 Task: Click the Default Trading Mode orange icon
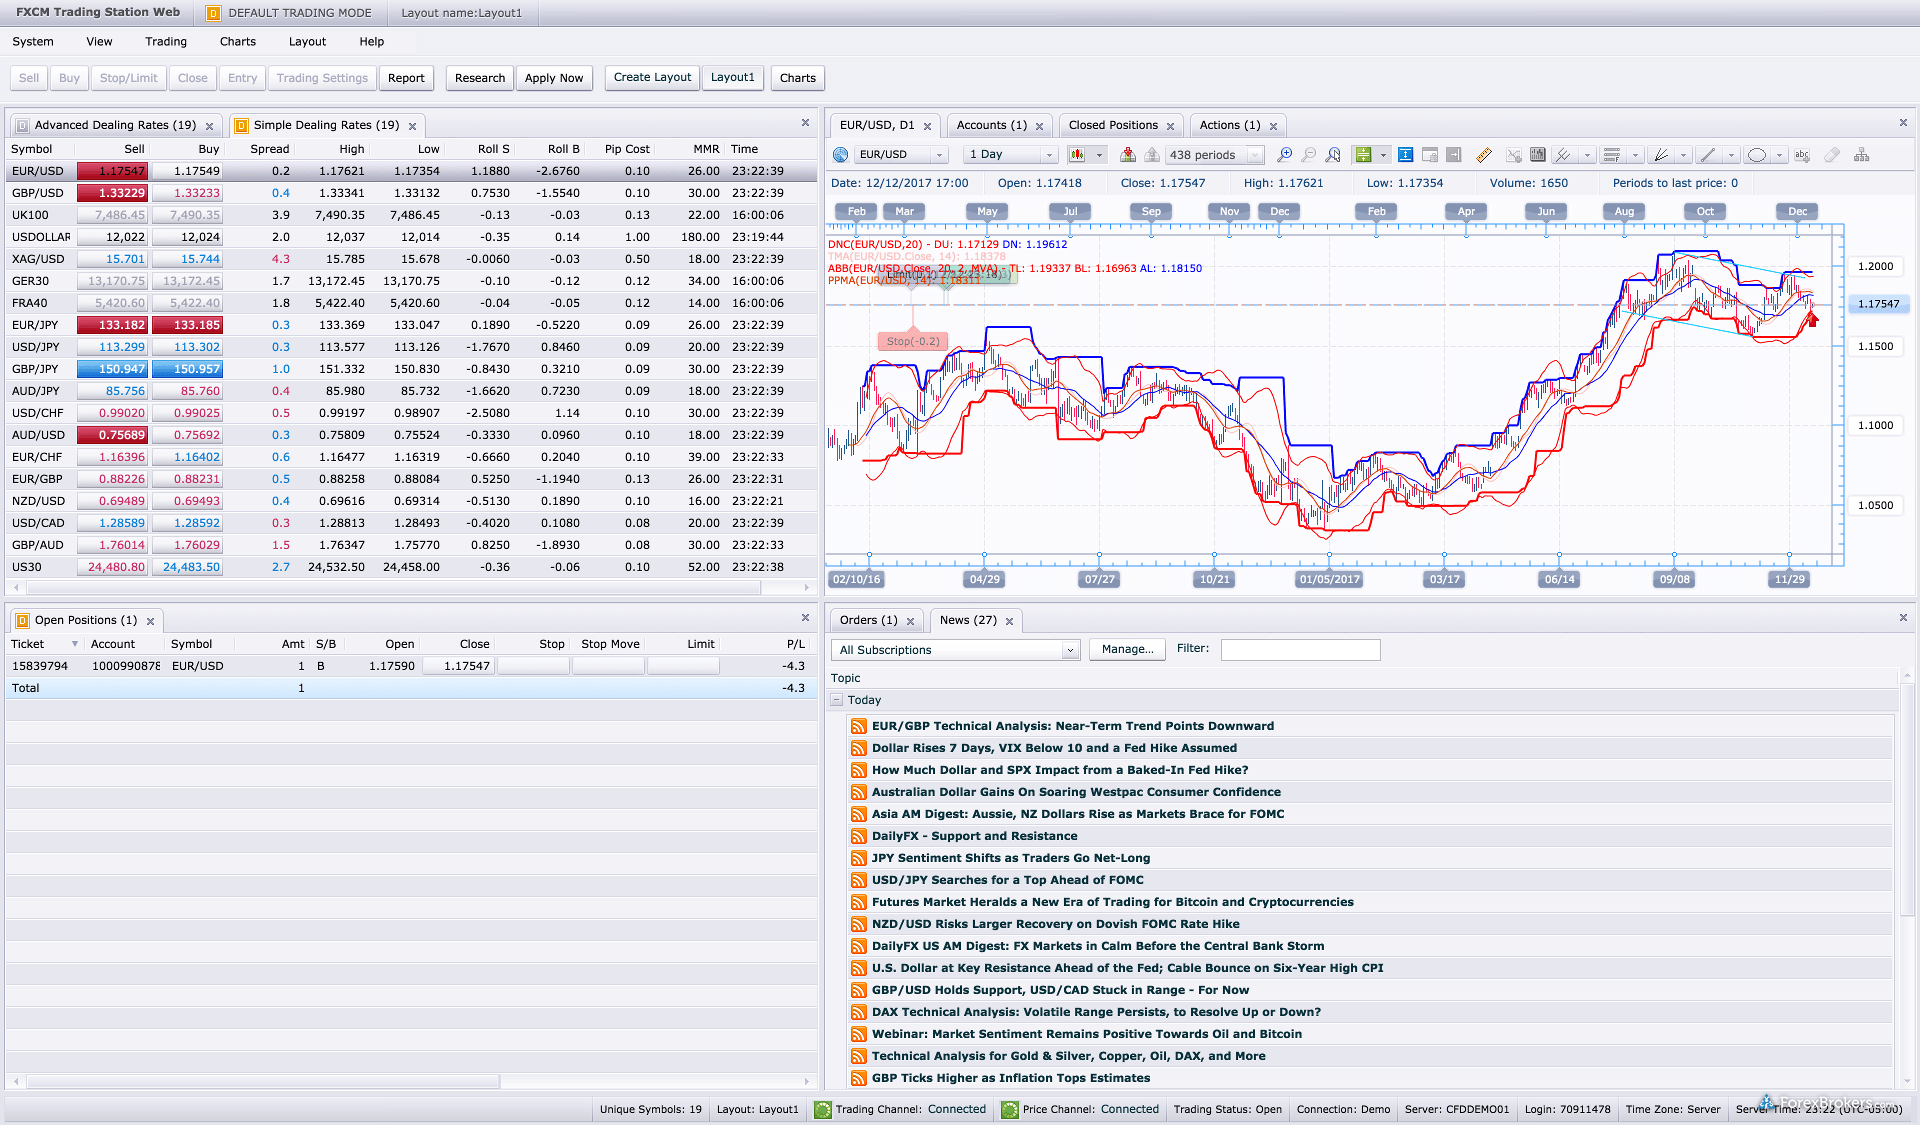click(x=213, y=13)
